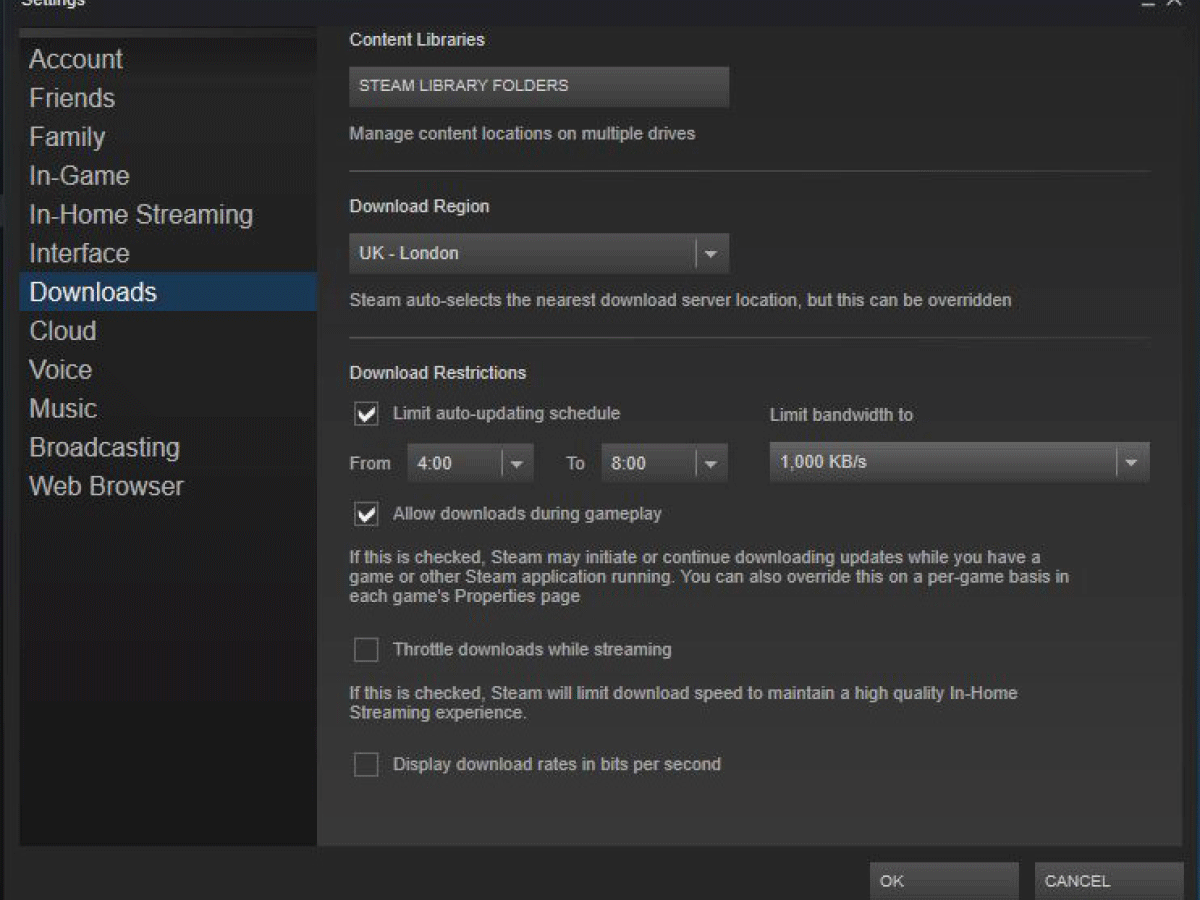The width and height of the screenshot is (1200, 900).
Task: Check Display download rates in bits per second
Action: pyautogui.click(x=367, y=765)
